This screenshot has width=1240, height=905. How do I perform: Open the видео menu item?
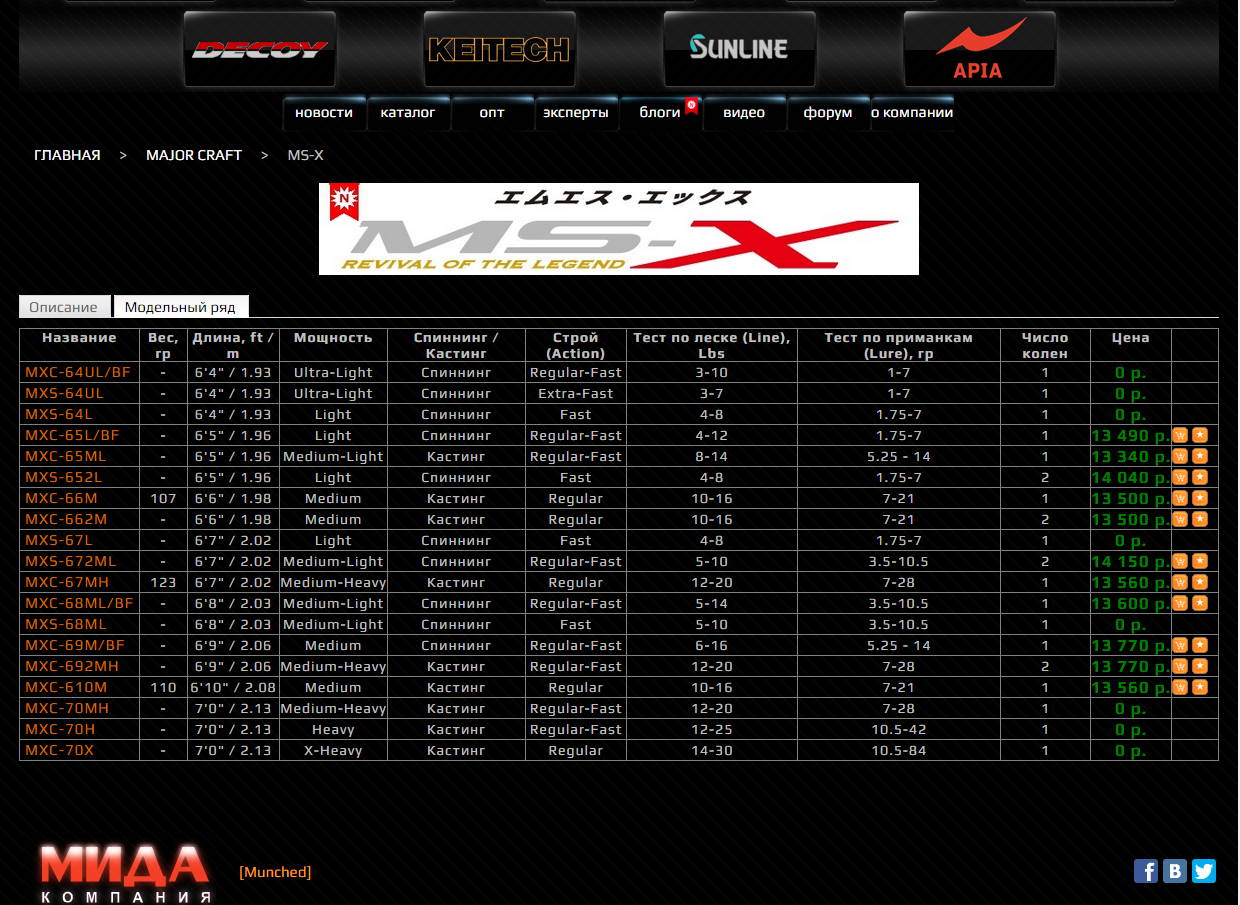tap(744, 113)
